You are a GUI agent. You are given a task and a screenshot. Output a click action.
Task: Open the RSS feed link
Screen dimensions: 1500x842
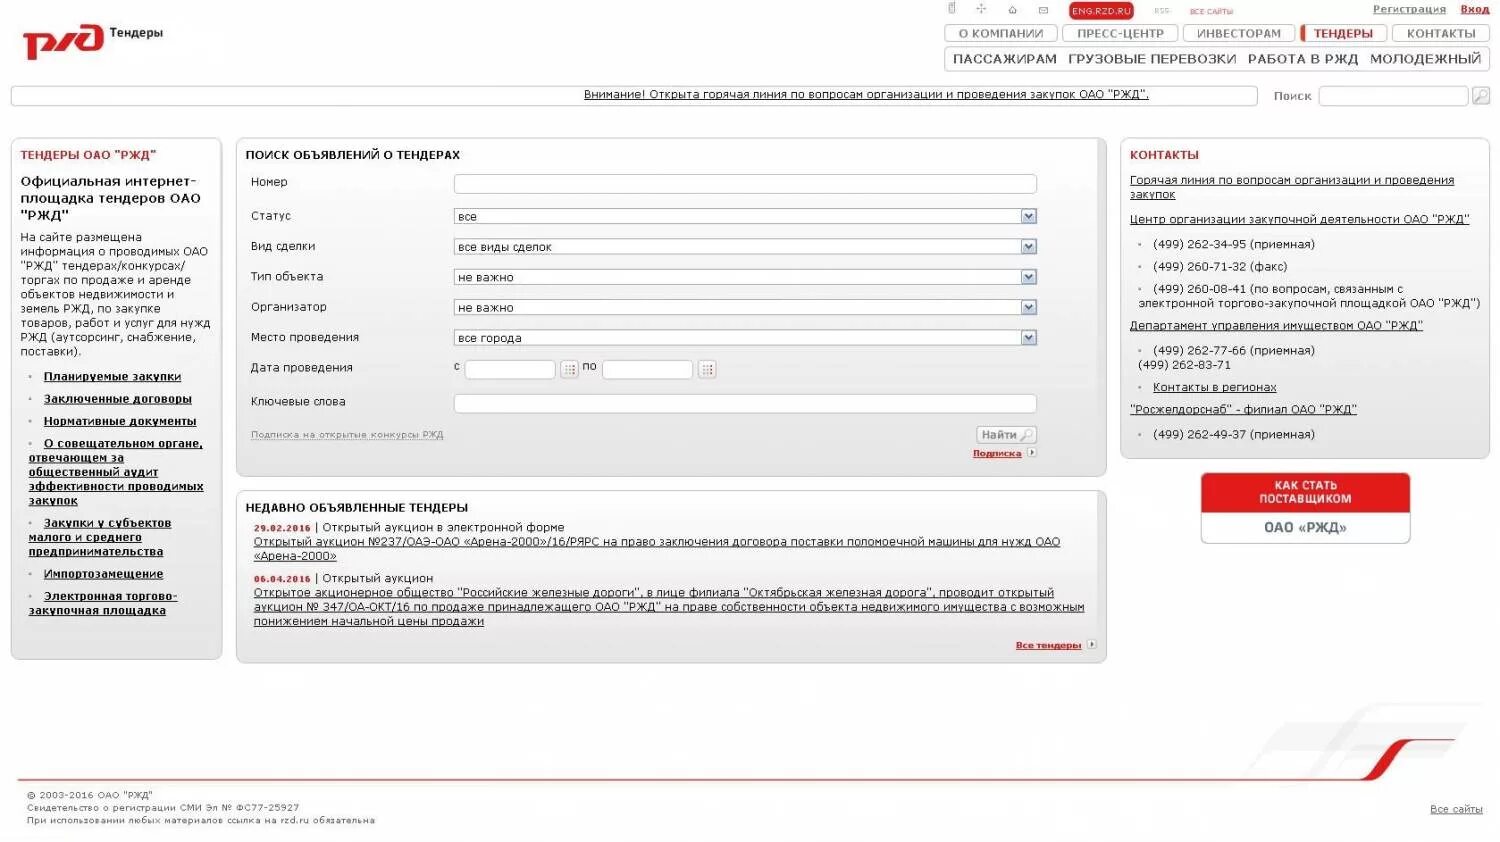point(1161,11)
